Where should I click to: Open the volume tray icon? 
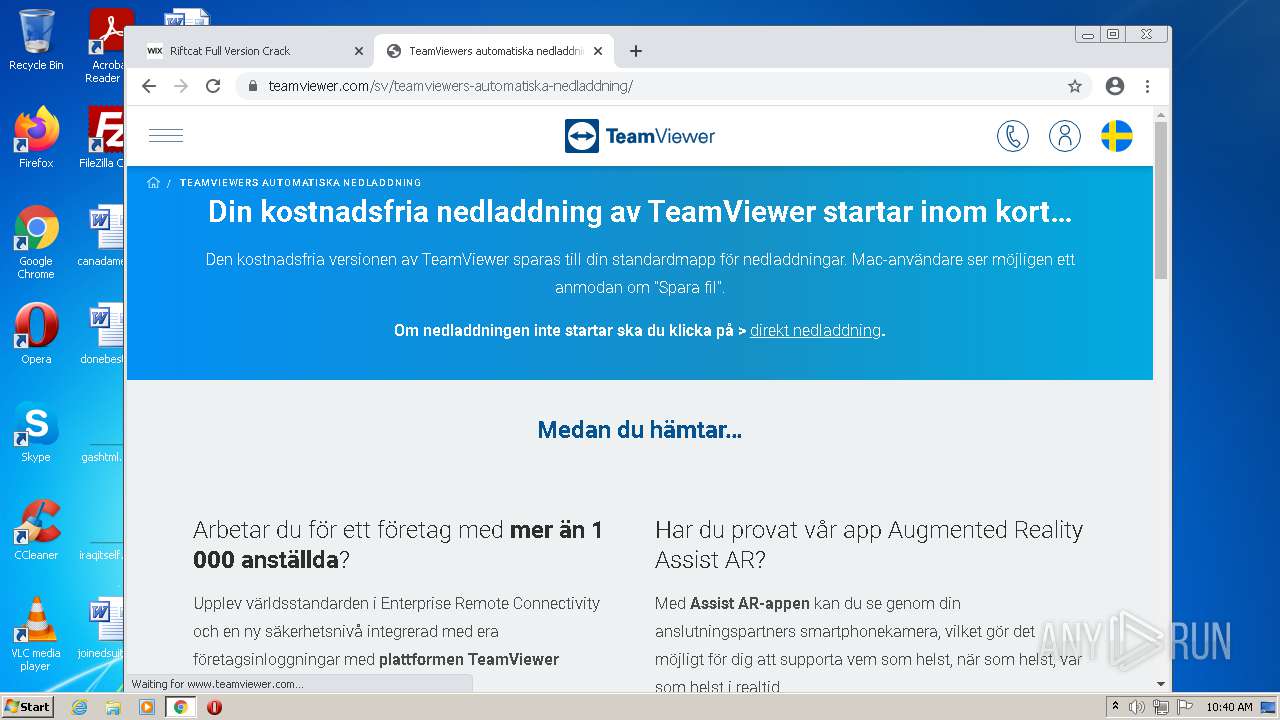tap(1137, 707)
